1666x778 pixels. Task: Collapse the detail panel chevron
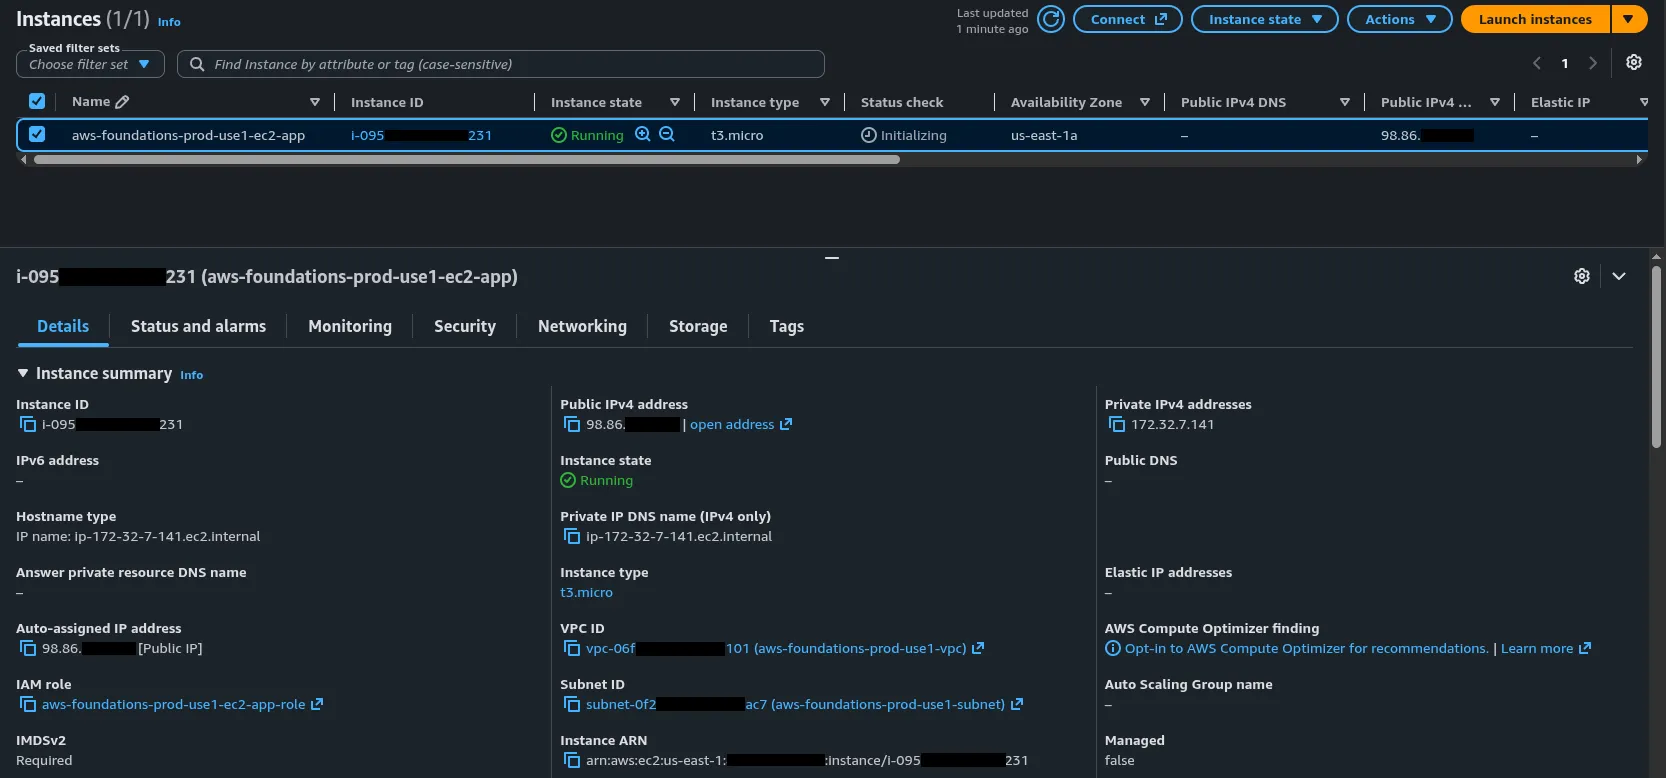(x=1619, y=276)
